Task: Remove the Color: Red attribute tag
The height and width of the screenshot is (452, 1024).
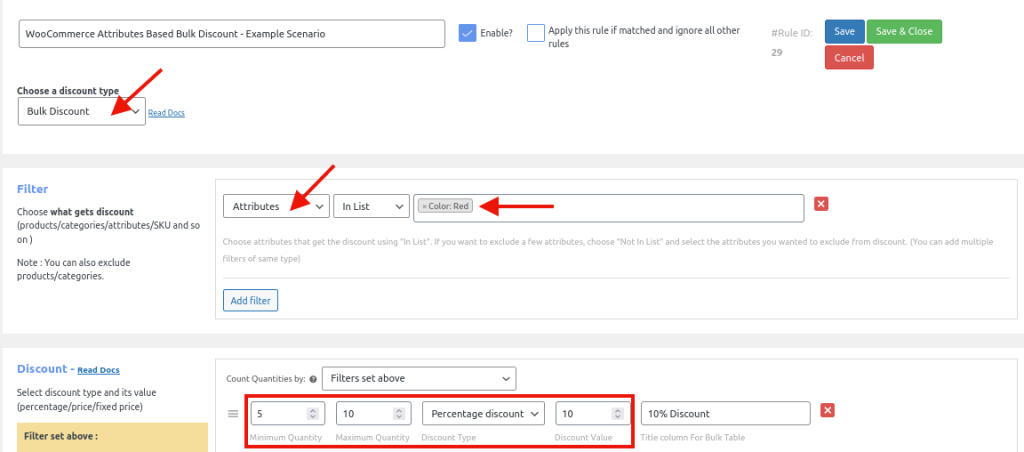Action: click(424, 206)
